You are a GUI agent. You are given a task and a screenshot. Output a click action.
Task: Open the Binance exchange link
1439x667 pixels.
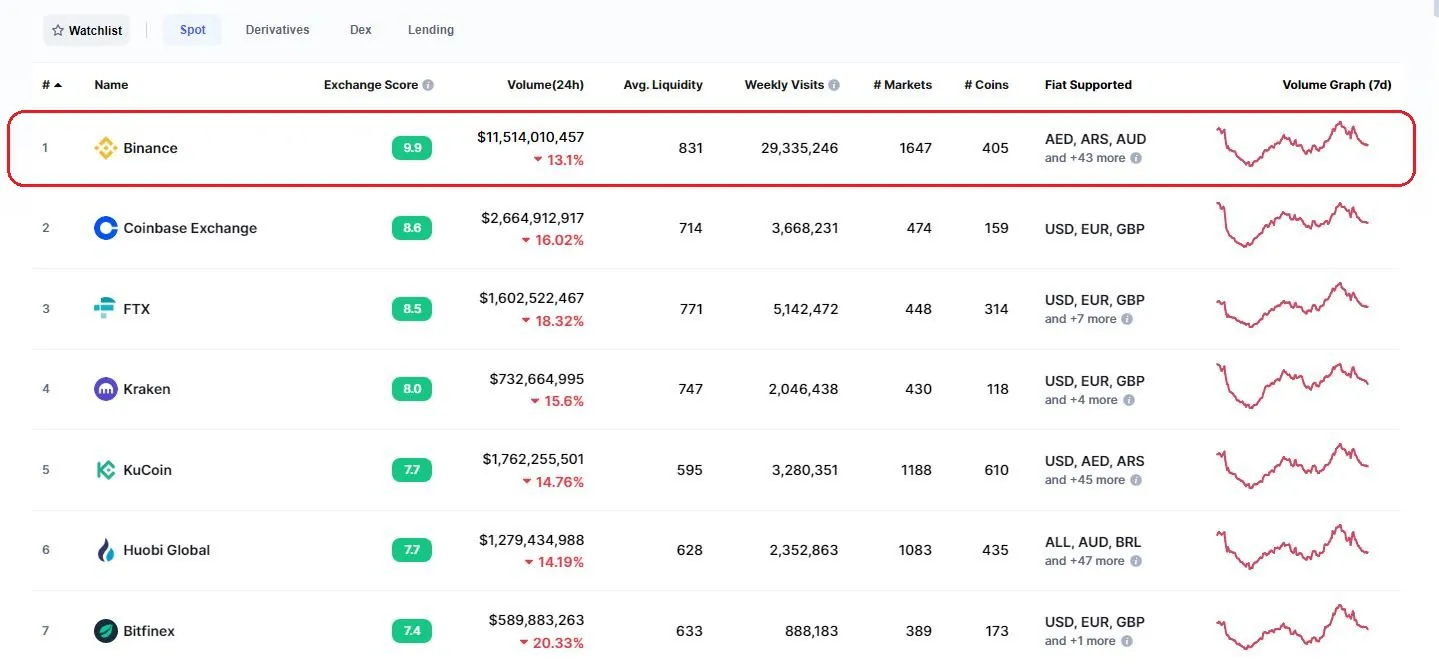point(150,148)
